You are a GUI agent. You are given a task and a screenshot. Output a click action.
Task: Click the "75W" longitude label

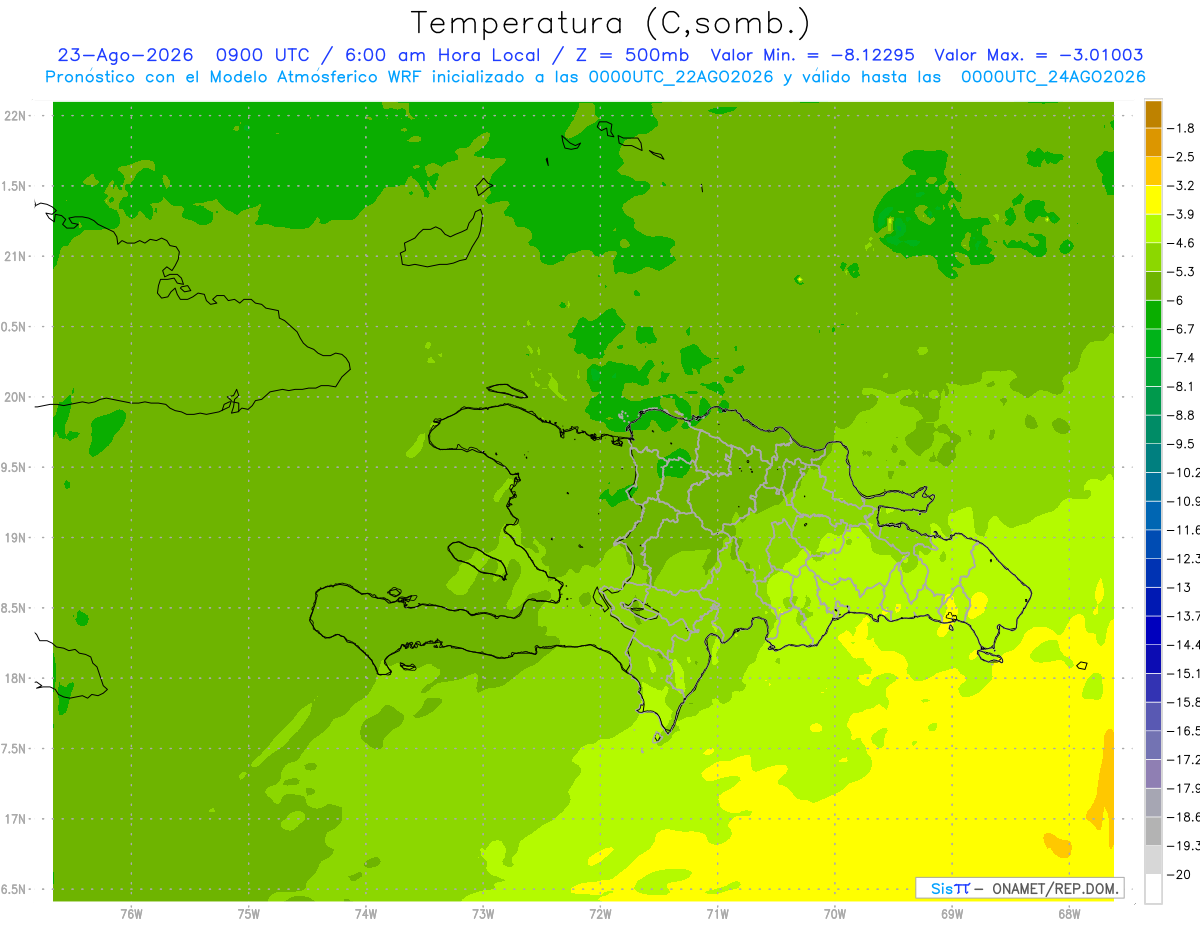249,914
